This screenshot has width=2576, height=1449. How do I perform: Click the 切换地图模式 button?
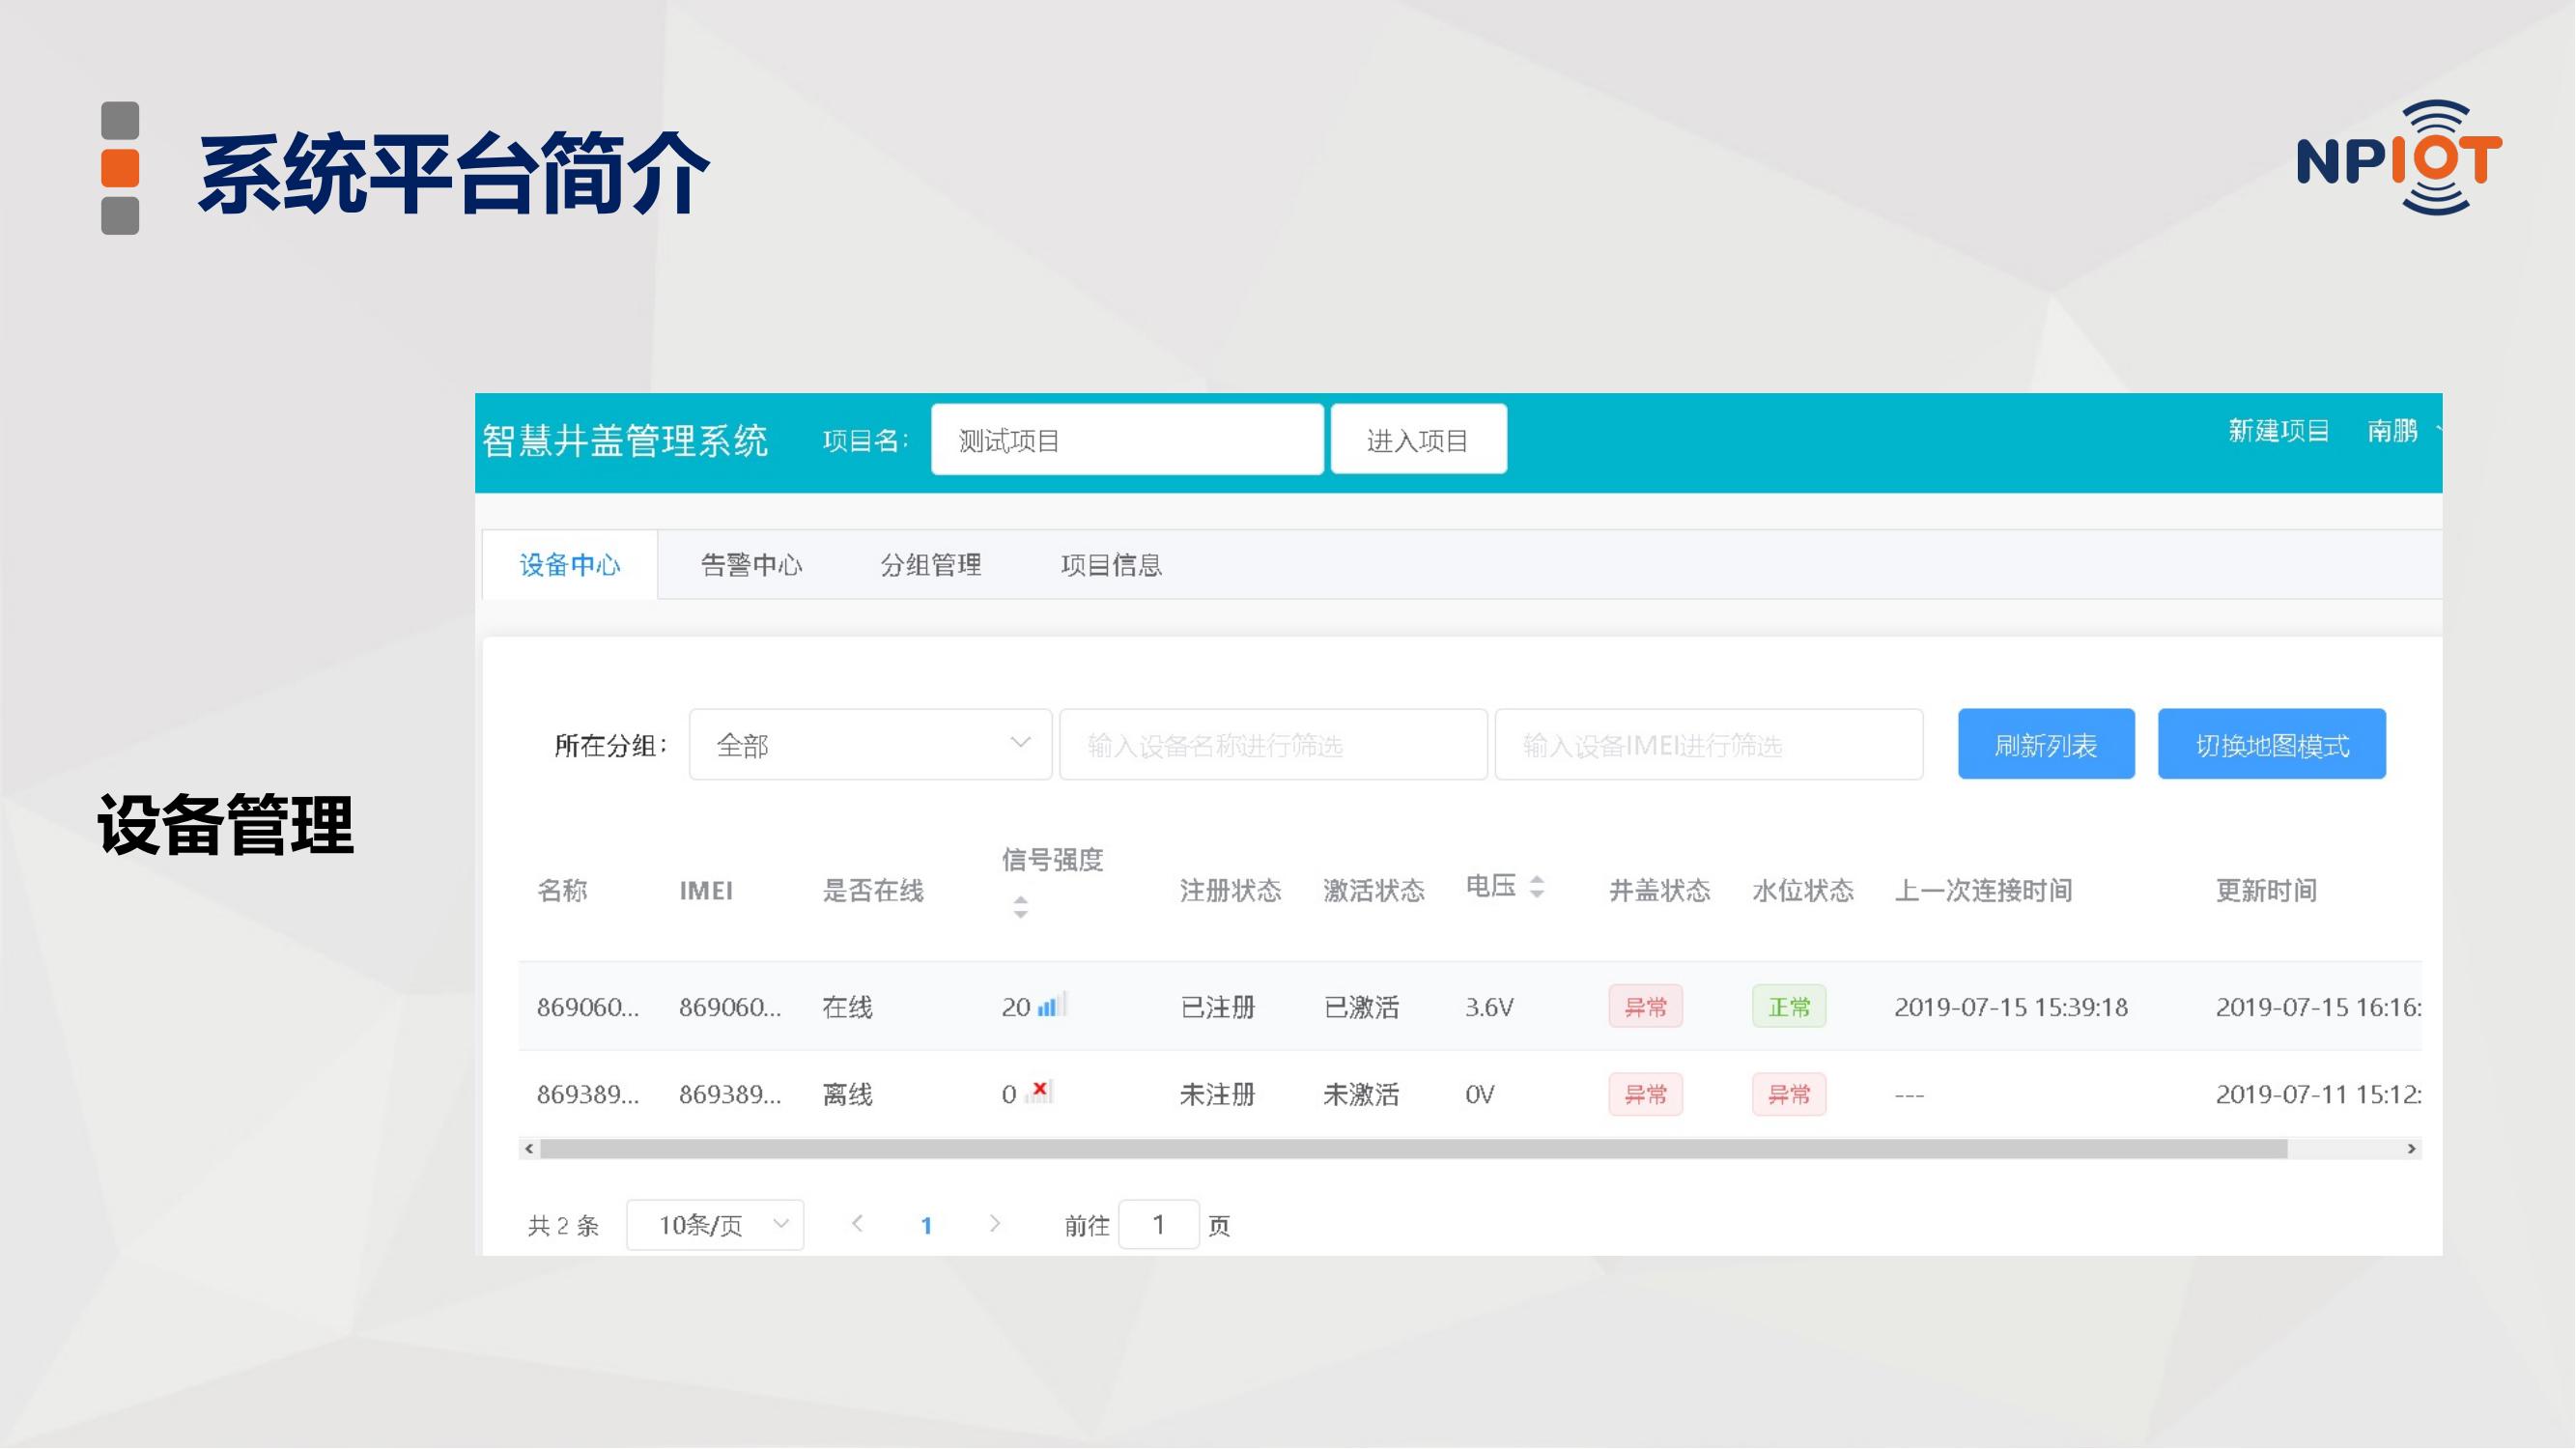click(x=2271, y=745)
